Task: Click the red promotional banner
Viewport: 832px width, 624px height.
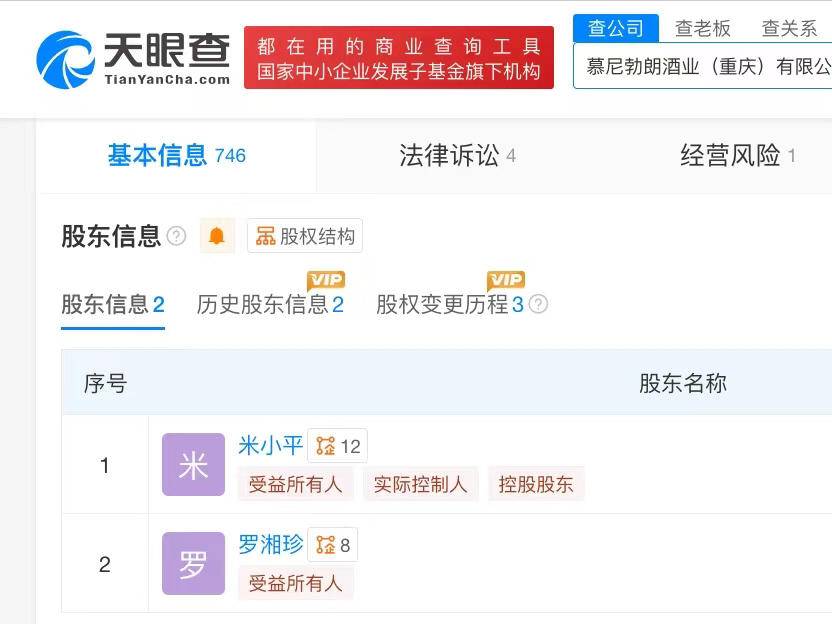Action: click(x=398, y=58)
